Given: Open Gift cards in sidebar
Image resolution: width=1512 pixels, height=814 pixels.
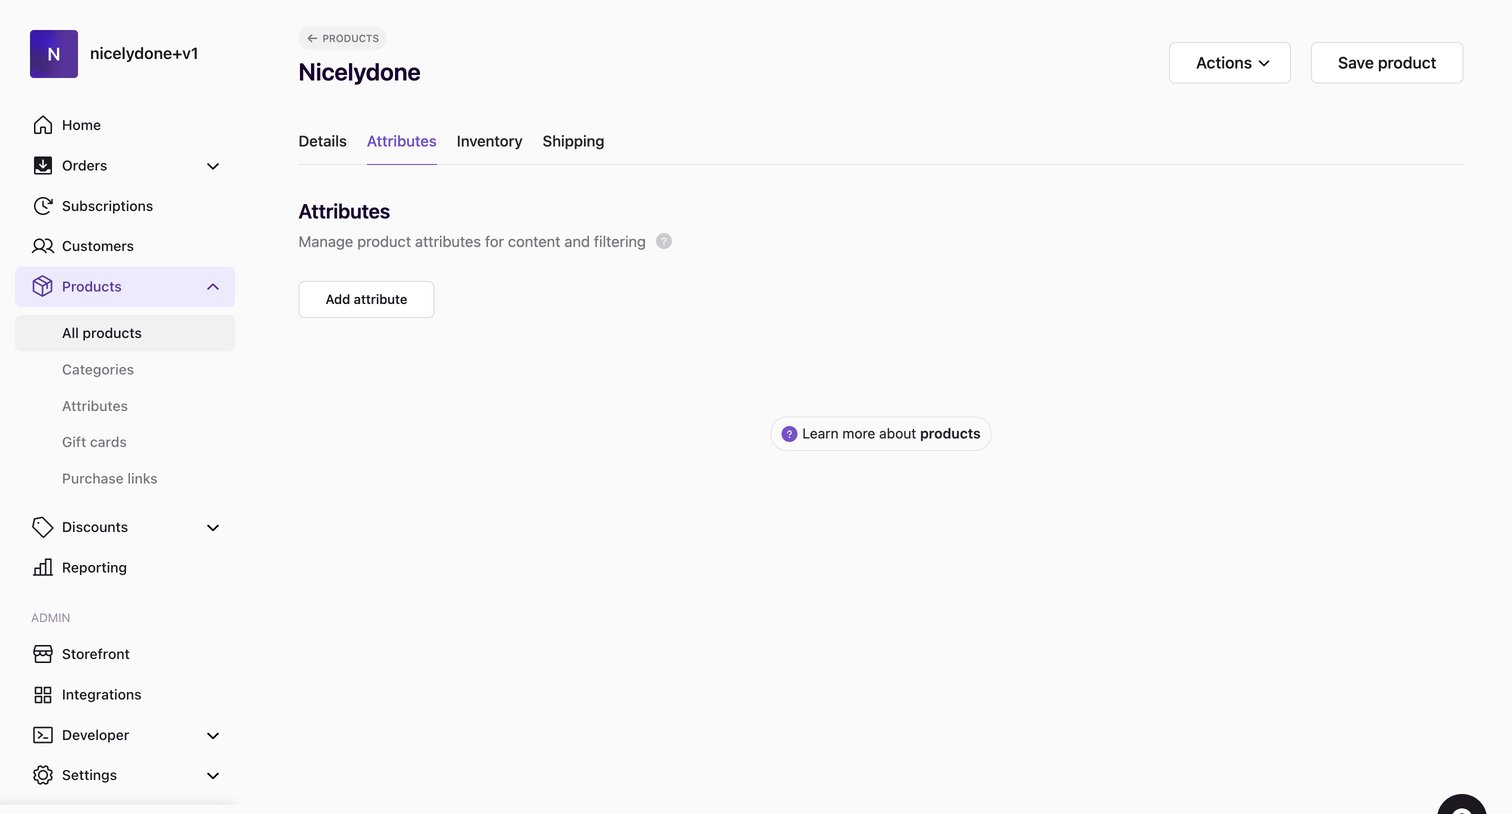Looking at the screenshot, I should (94, 442).
